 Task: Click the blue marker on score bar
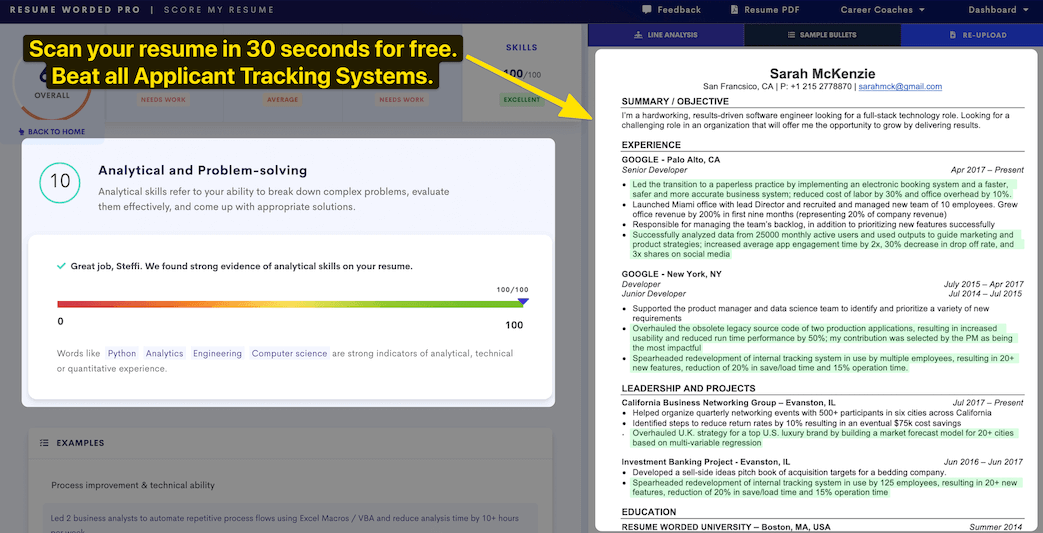coord(523,302)
